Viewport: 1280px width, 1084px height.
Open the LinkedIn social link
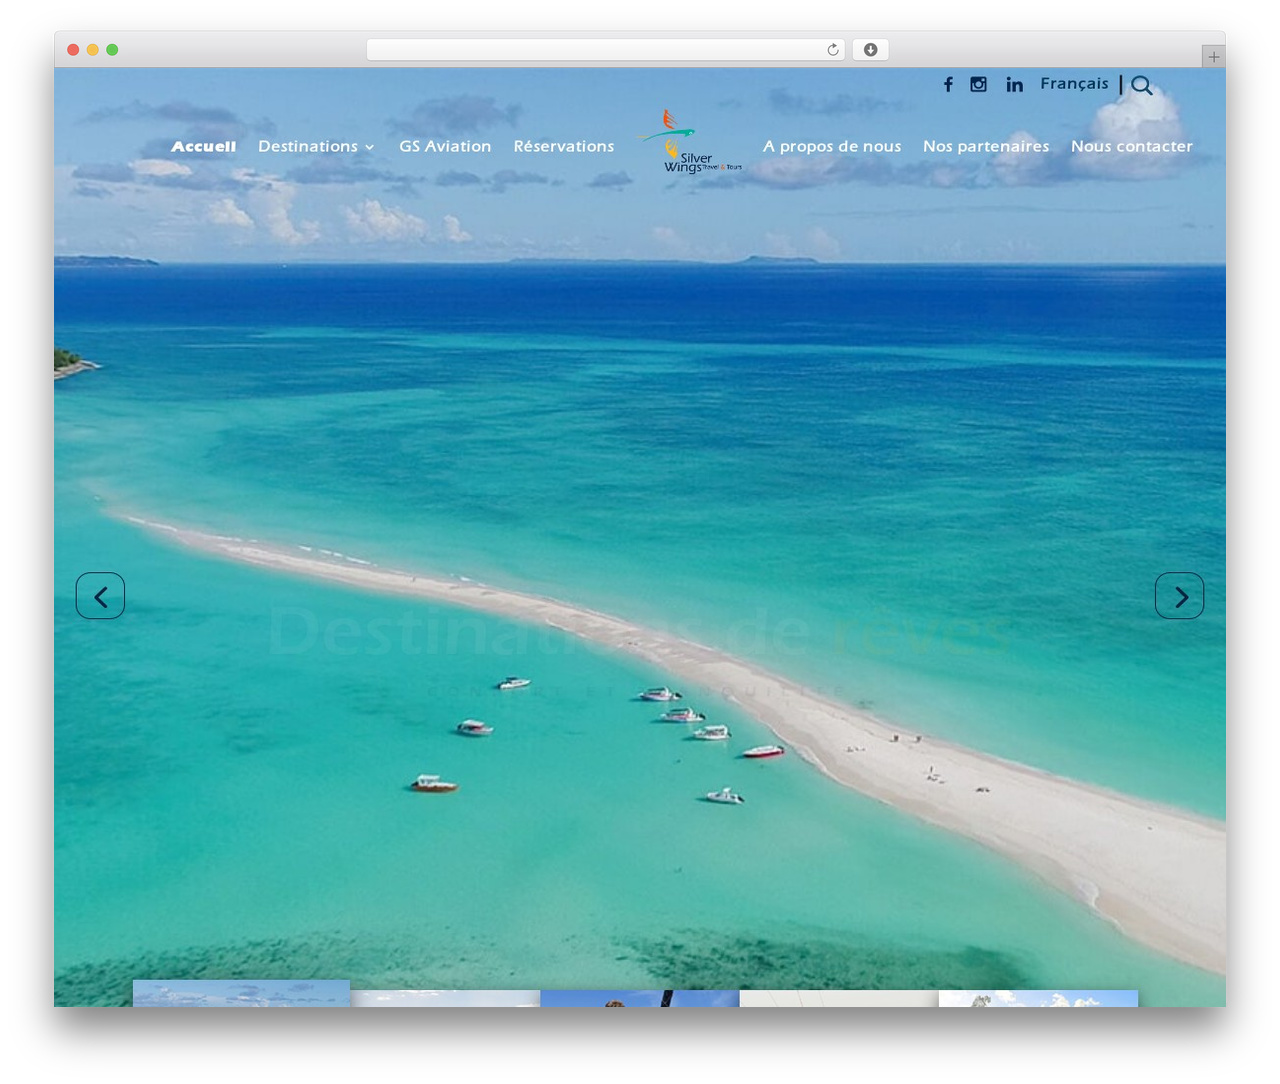point(1015,85)
